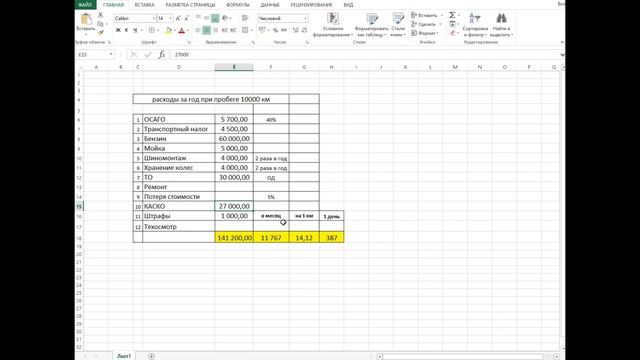Open the ФАЙЛ tab

(85, 4)
